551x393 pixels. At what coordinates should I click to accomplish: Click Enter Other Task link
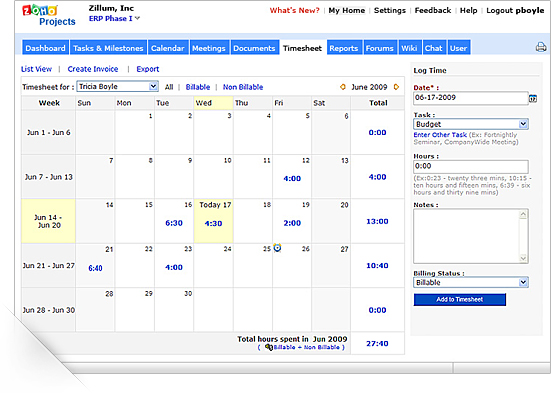pos(440,135)
